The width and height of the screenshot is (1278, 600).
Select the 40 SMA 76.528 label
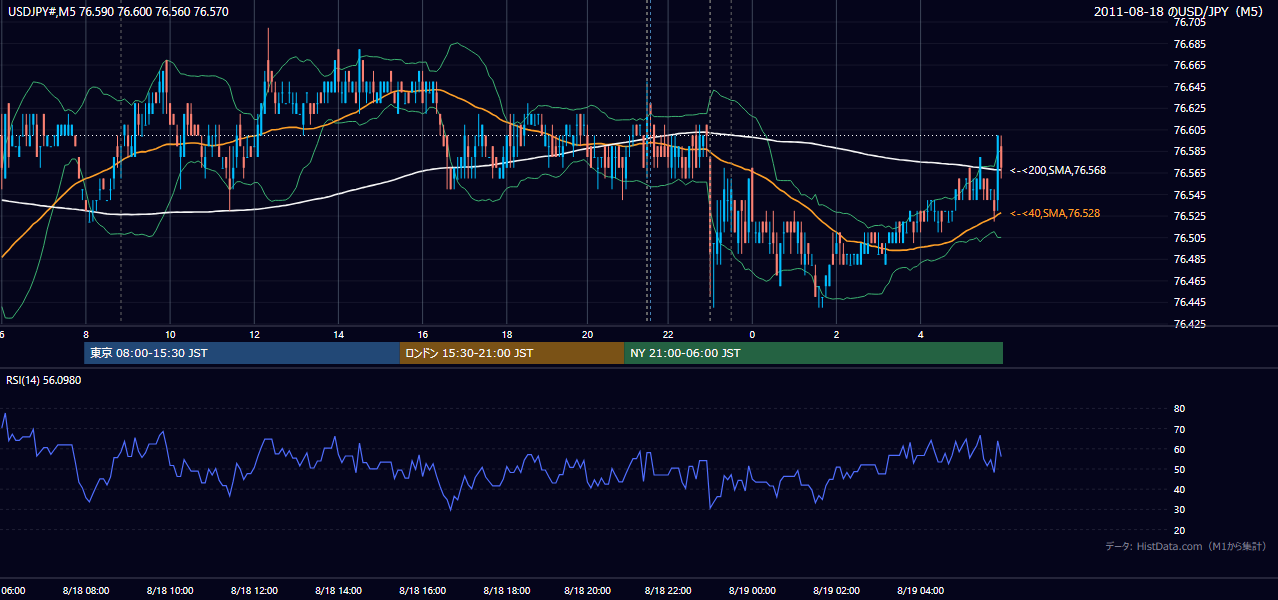[1054, 214]
